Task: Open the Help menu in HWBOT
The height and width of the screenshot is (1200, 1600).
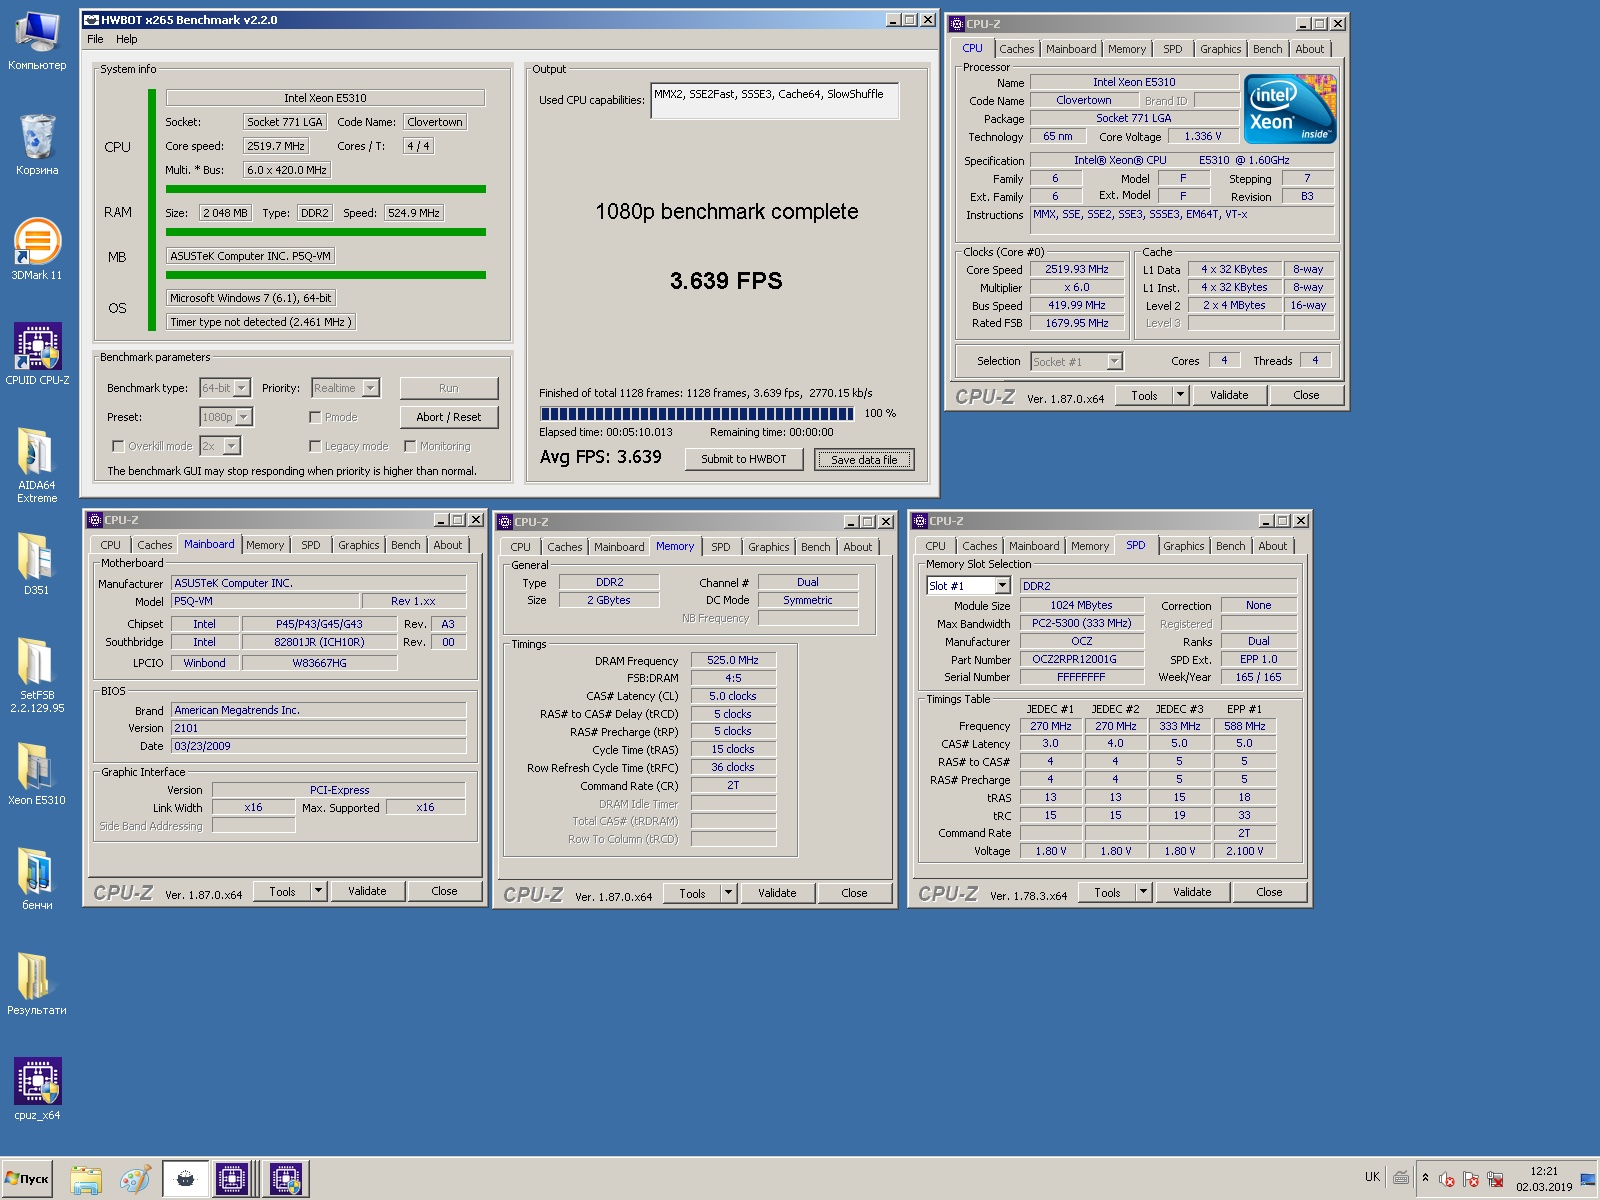Action: point(127,39)
